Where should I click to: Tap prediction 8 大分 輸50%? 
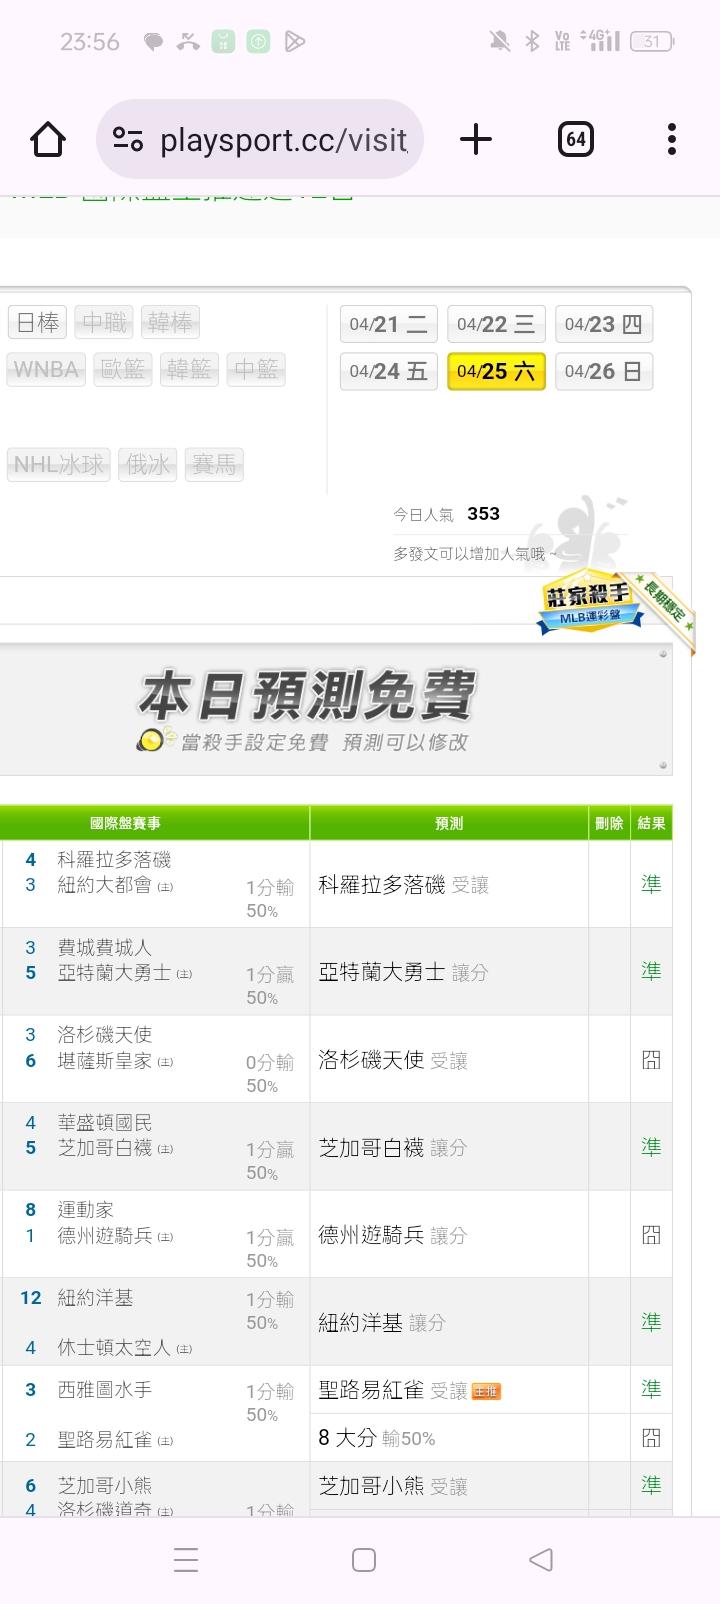coord(376,1438)
